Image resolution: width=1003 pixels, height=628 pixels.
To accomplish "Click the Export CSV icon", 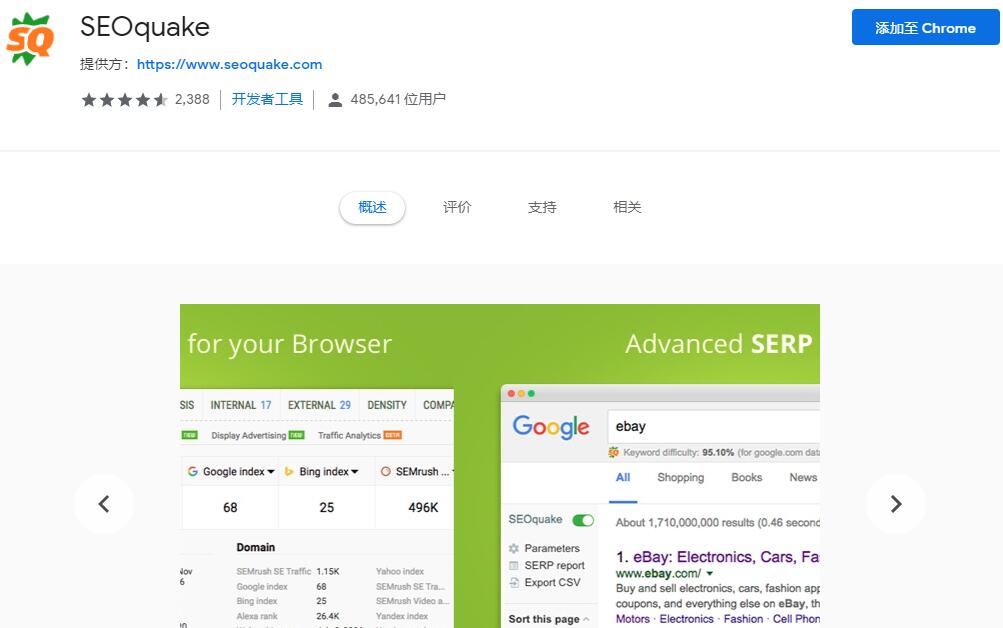I will tap(514, 583).
